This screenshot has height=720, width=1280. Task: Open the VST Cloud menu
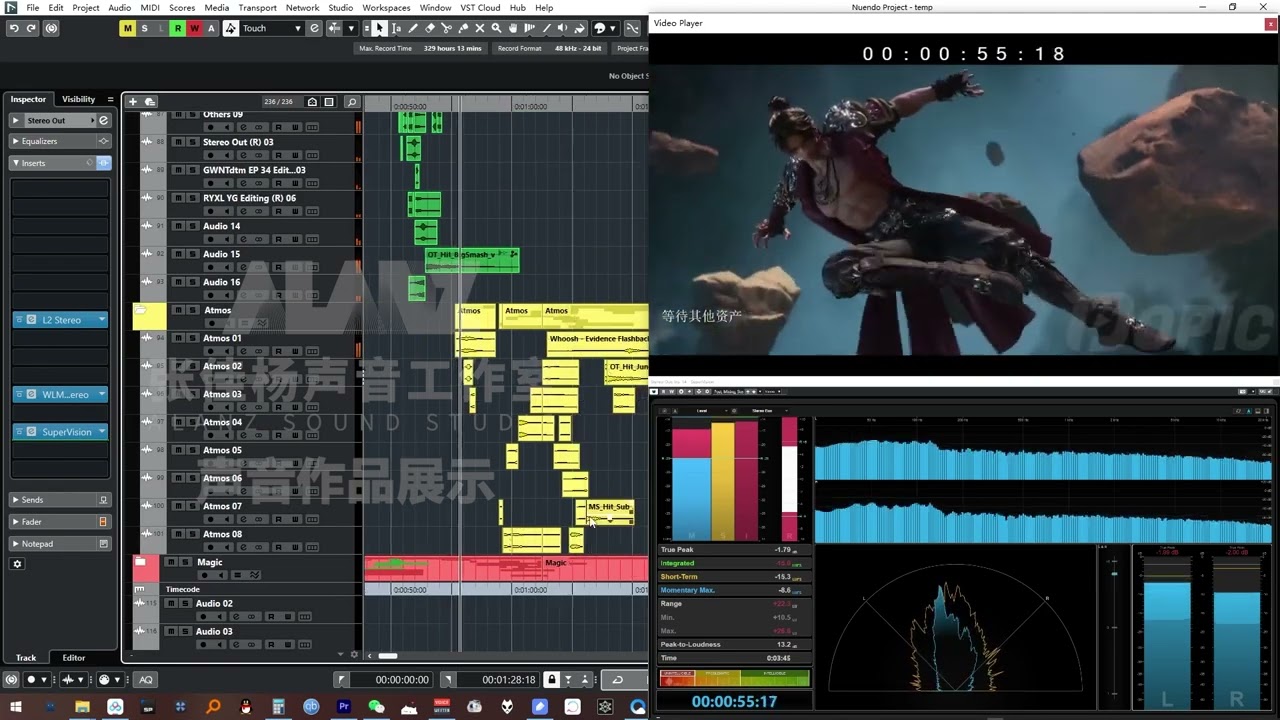click(x=480, y=7)
